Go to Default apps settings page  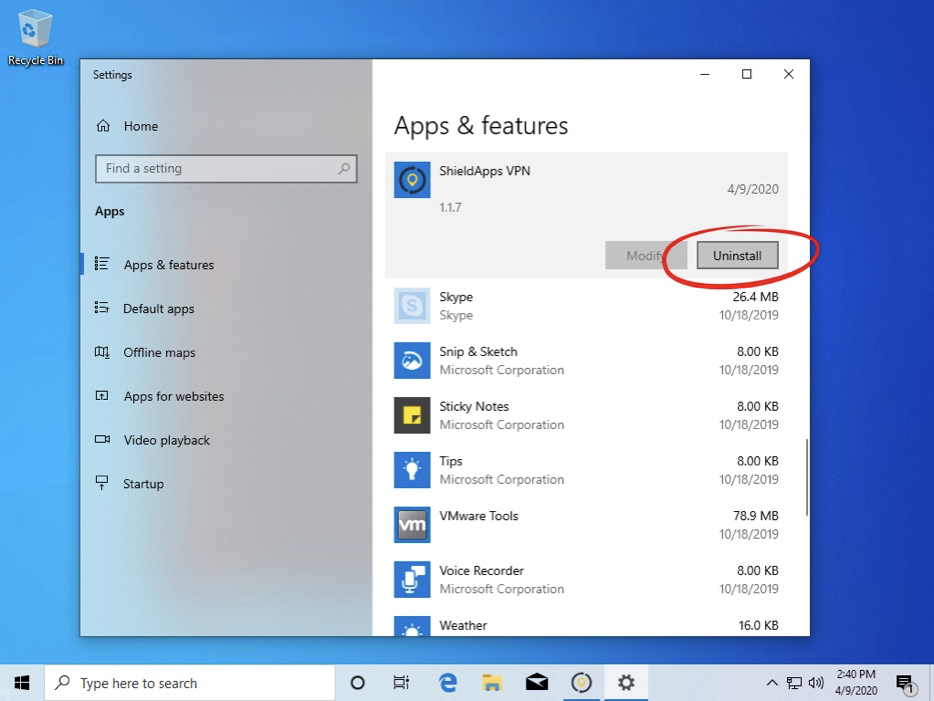point(158,309)
